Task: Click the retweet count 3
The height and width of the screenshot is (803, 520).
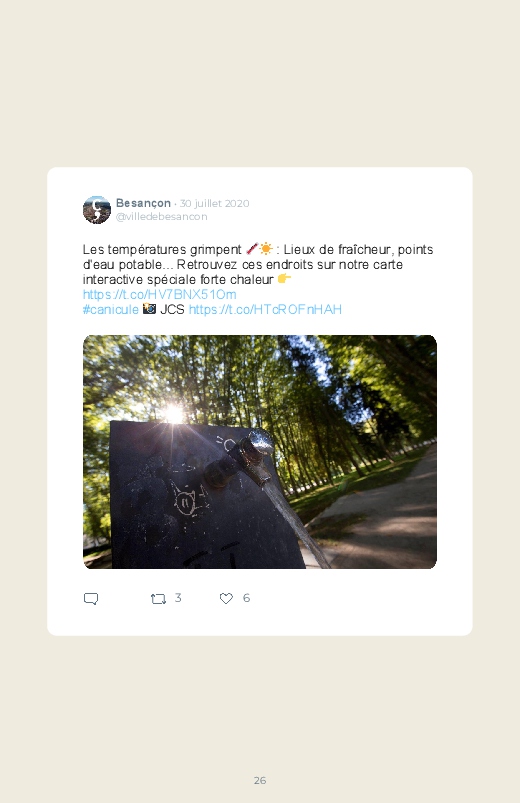Action: [x=178, y=598]
